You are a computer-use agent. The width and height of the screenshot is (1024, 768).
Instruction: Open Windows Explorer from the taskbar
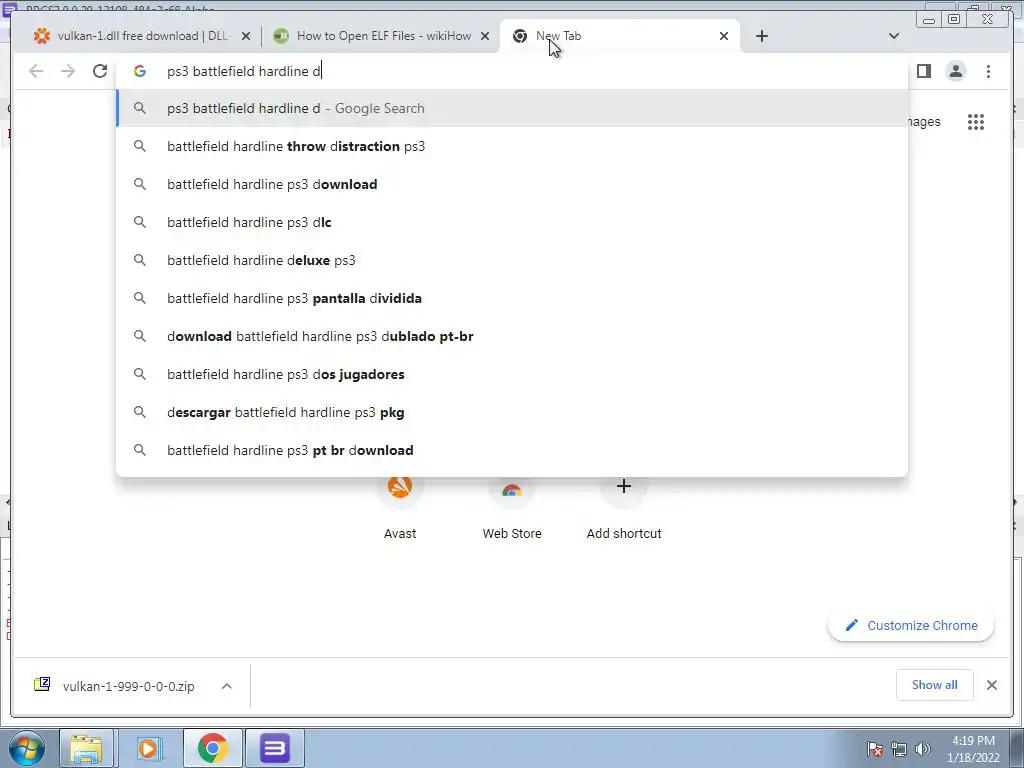point(86,748)
